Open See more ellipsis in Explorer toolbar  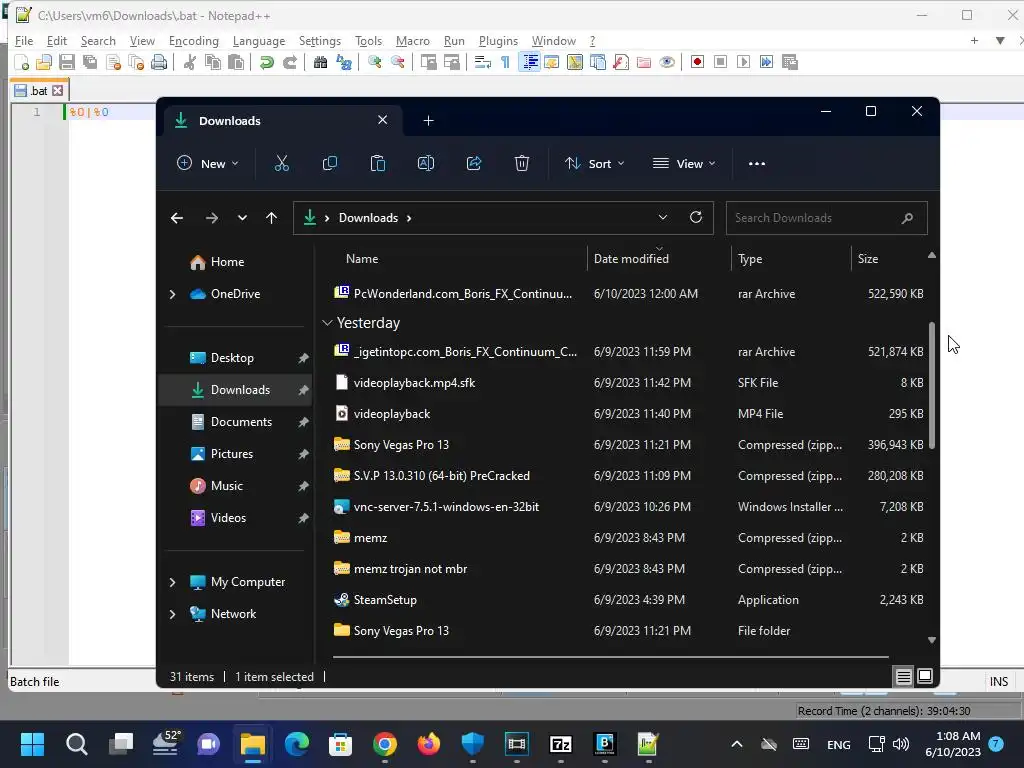(757, 163)
